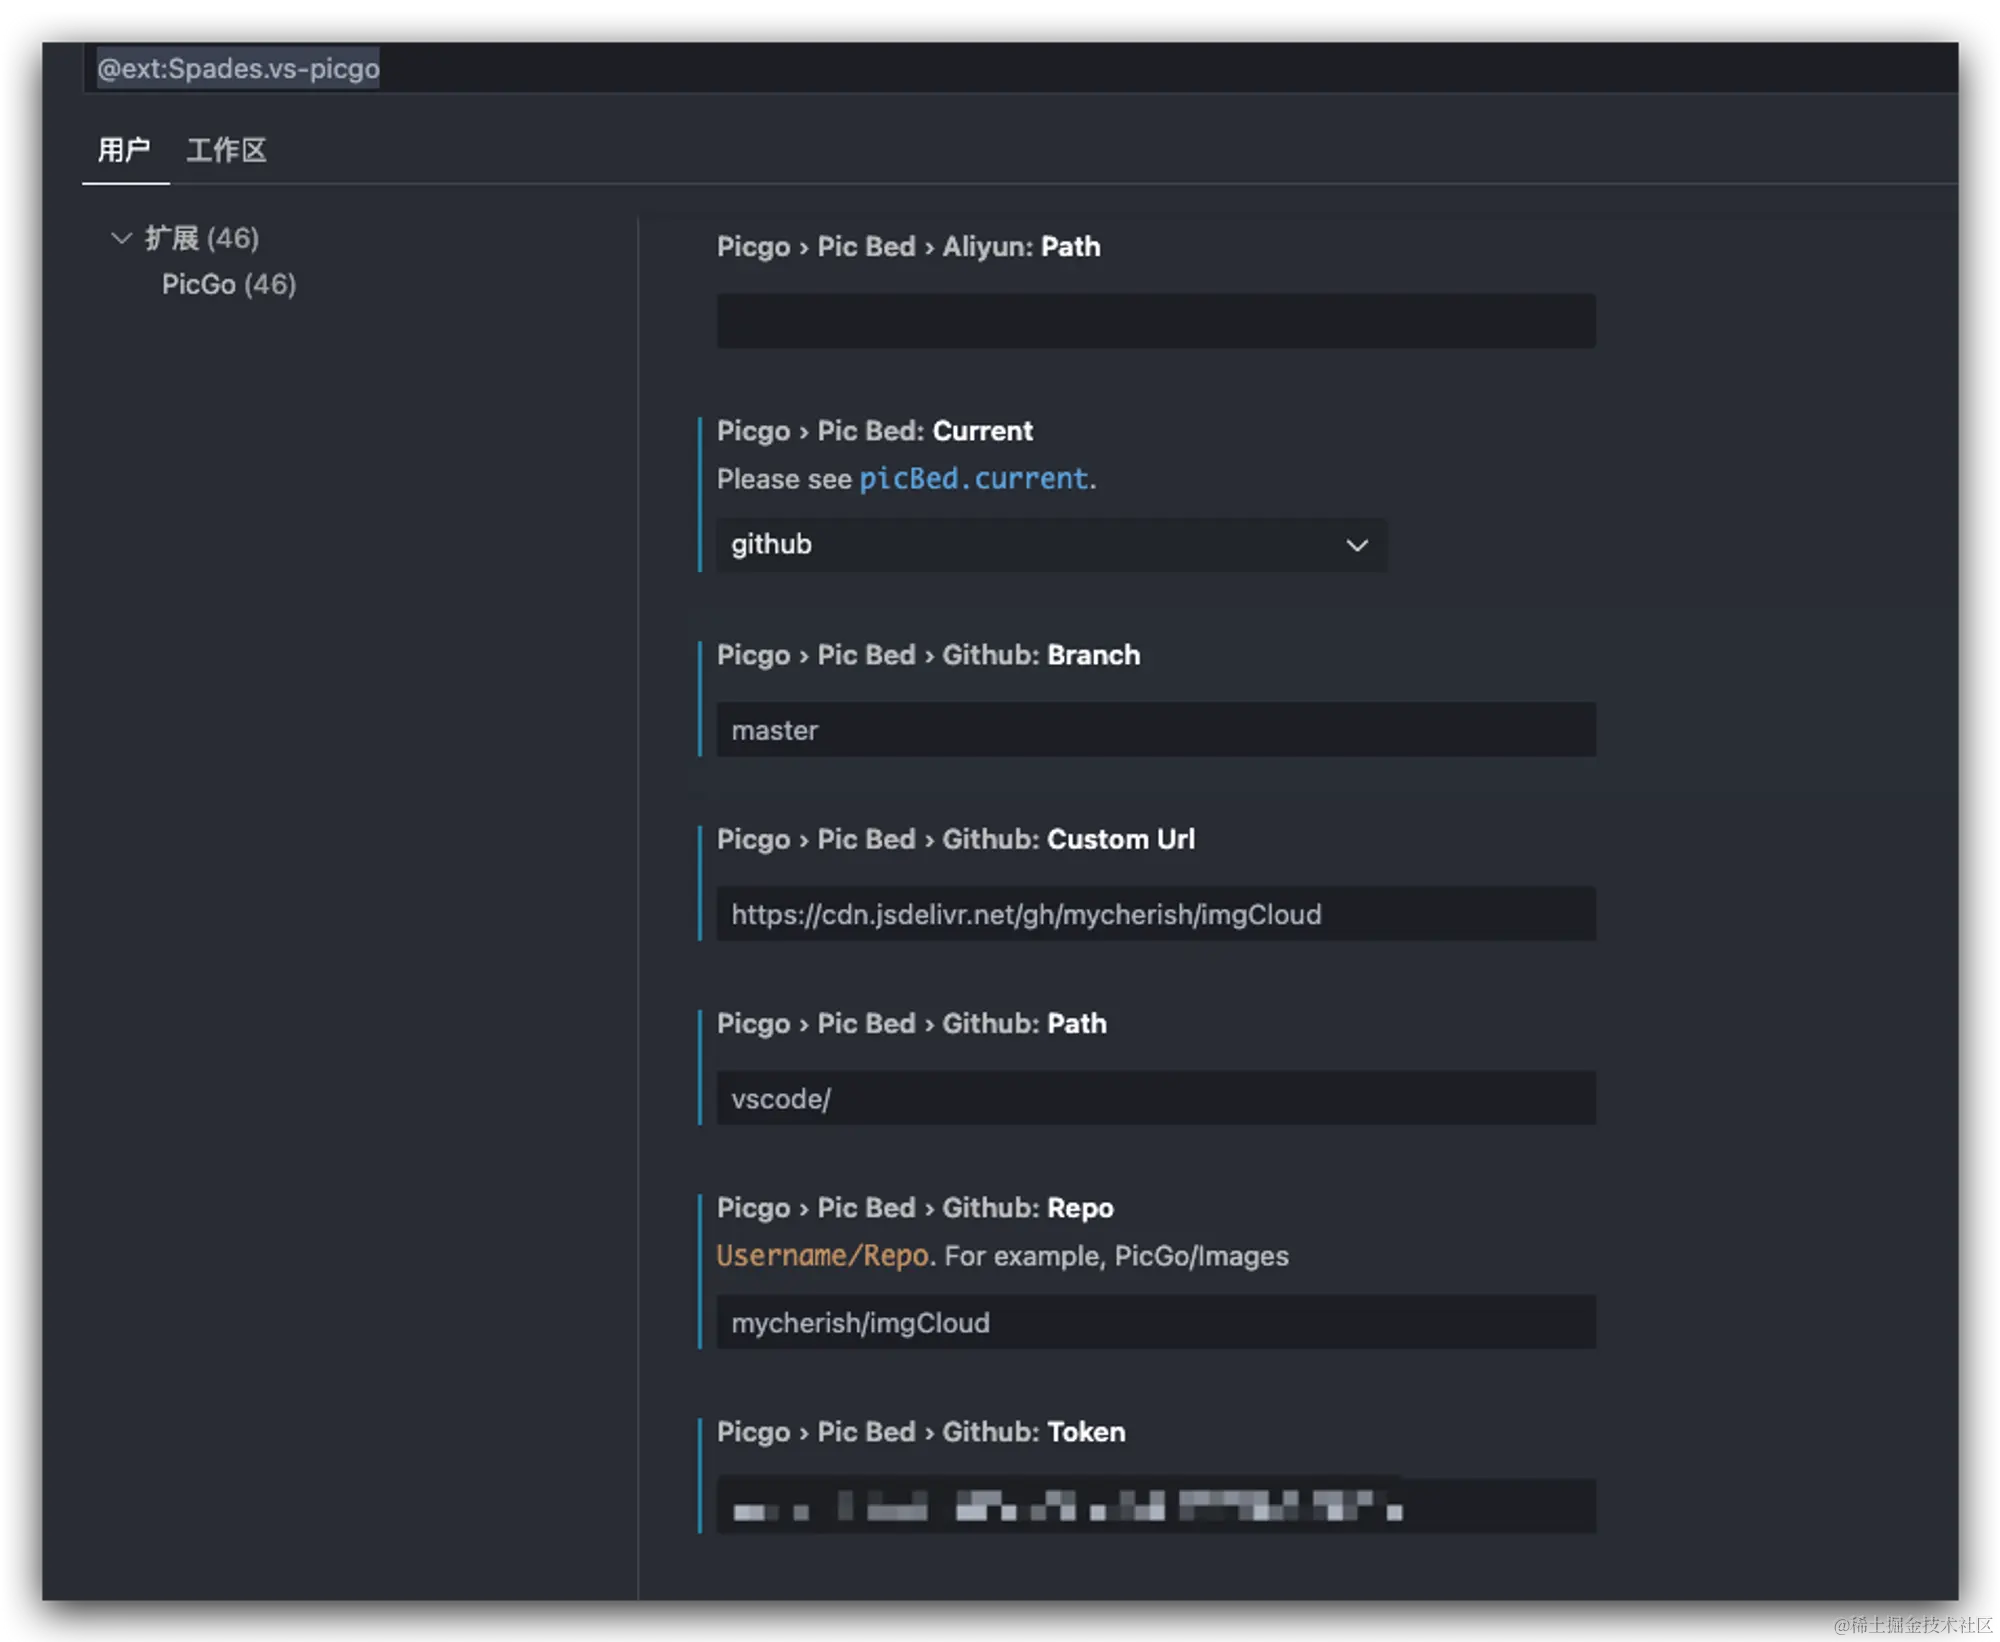Click the Github: Branch setting title

[928, 655]
